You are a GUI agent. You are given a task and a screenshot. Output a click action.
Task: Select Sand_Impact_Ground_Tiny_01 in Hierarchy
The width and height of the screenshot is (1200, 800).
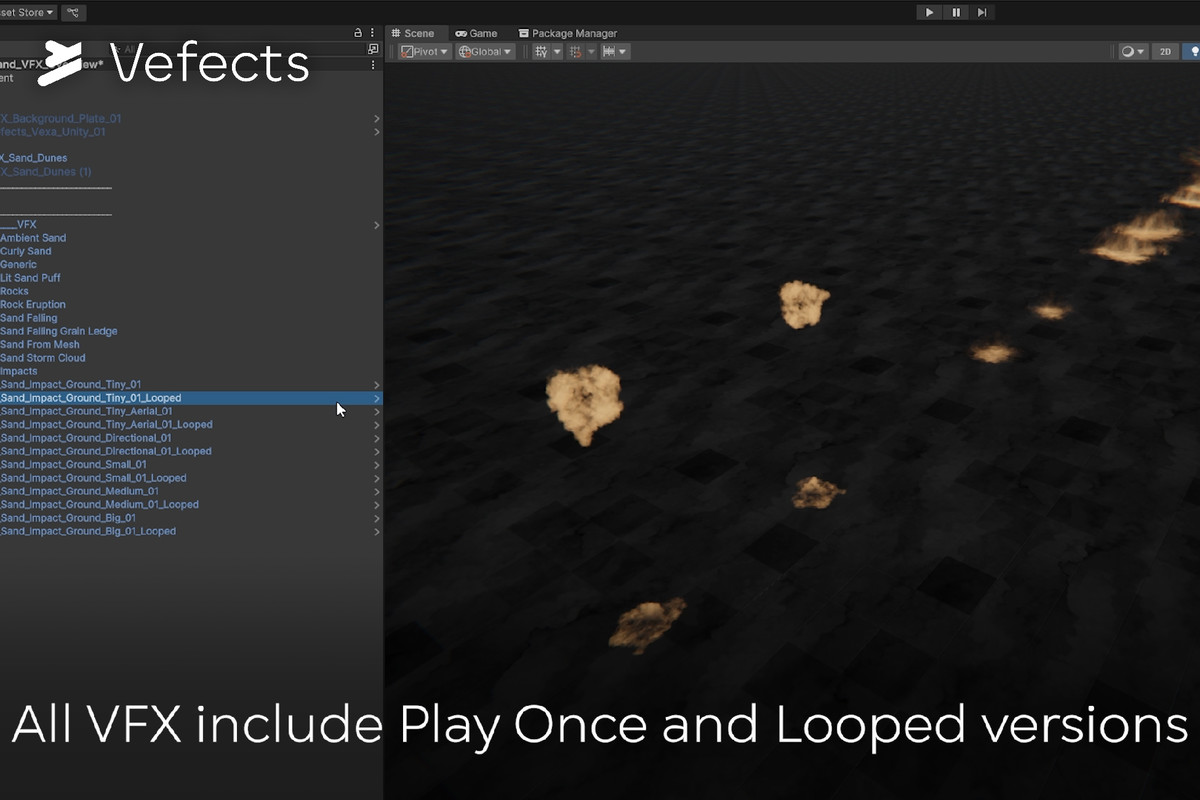click(71, 385)
